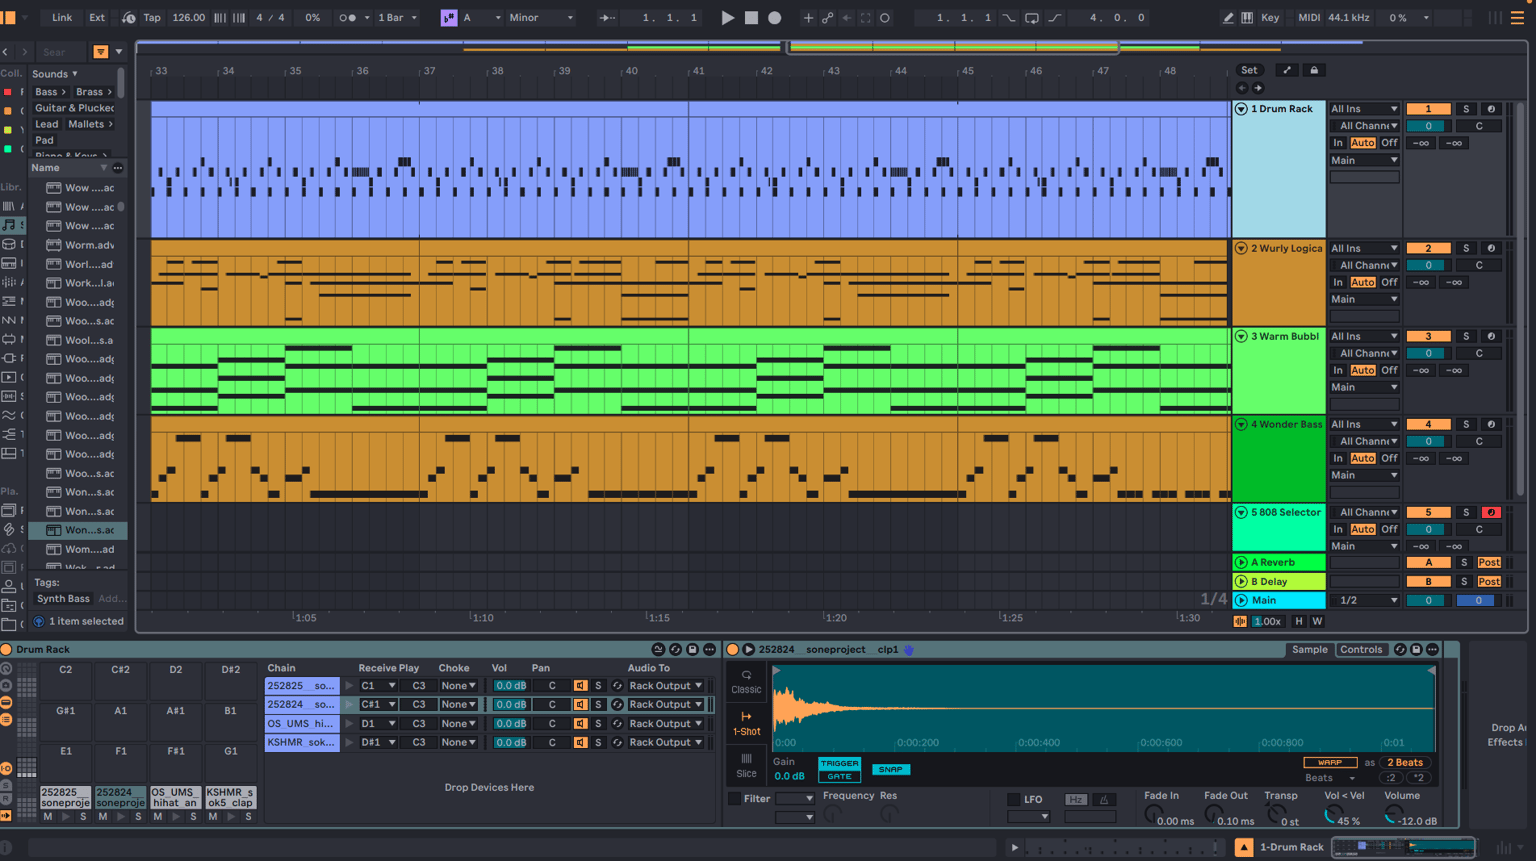
Task: Open the 1 Bar quantization dropdown
Action: [x=398, y=18]
